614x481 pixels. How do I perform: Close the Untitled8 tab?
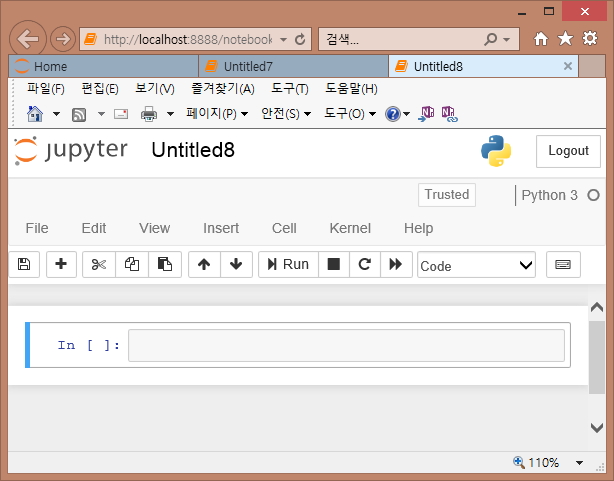coord(568,66)
